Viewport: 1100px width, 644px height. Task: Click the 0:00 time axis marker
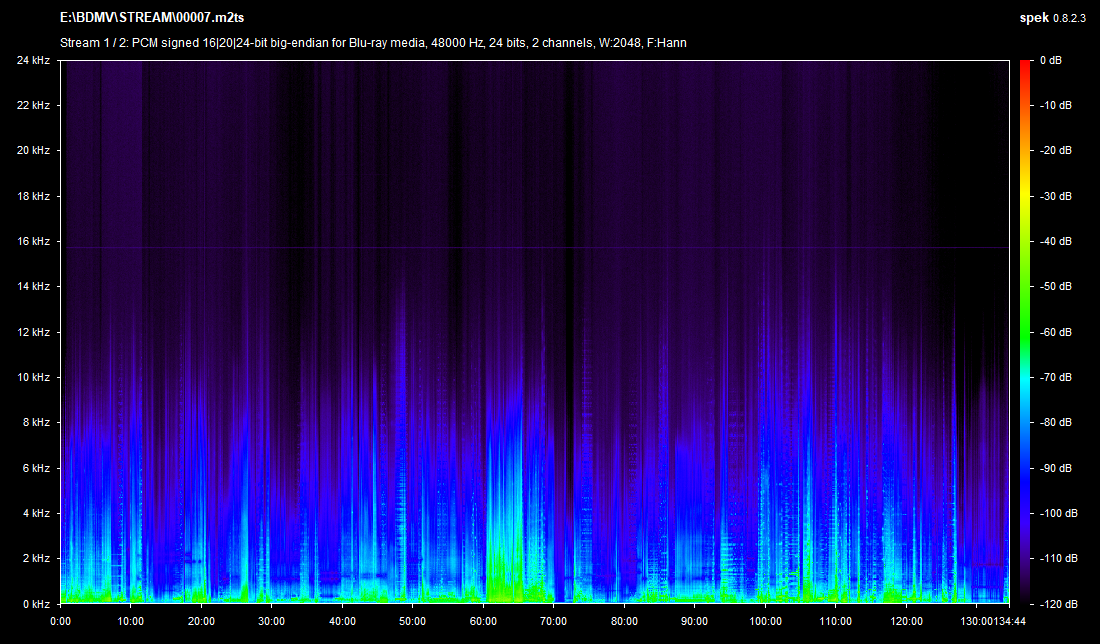pyautogui.click(x=60, y=620)
